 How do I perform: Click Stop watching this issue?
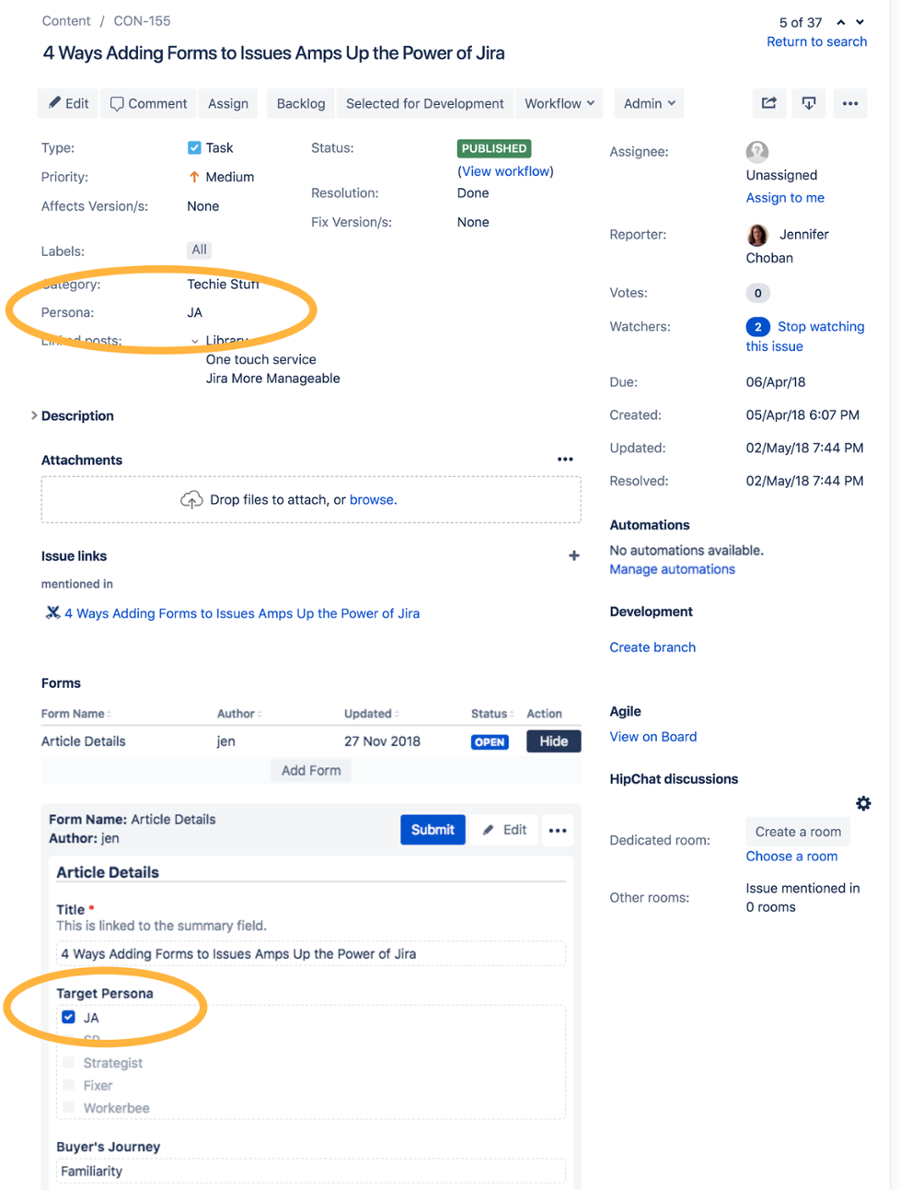pyautogui.click(x=804, y=336)
